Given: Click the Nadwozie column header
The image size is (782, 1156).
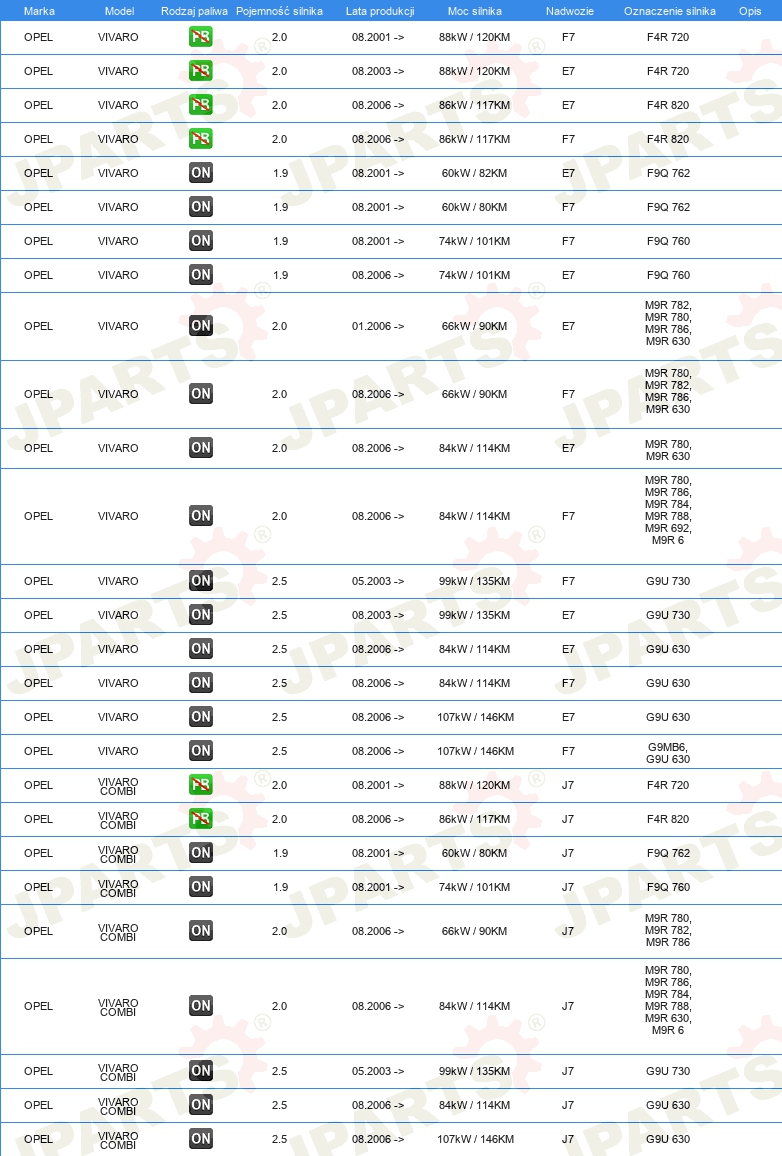Looking at the screenshot, I should pos(570,11).
